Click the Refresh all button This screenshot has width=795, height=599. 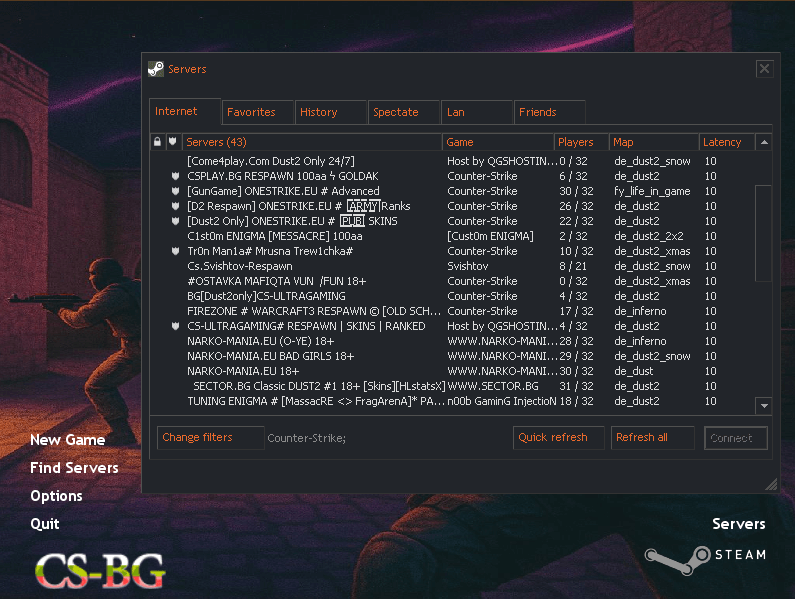[653, 438]
